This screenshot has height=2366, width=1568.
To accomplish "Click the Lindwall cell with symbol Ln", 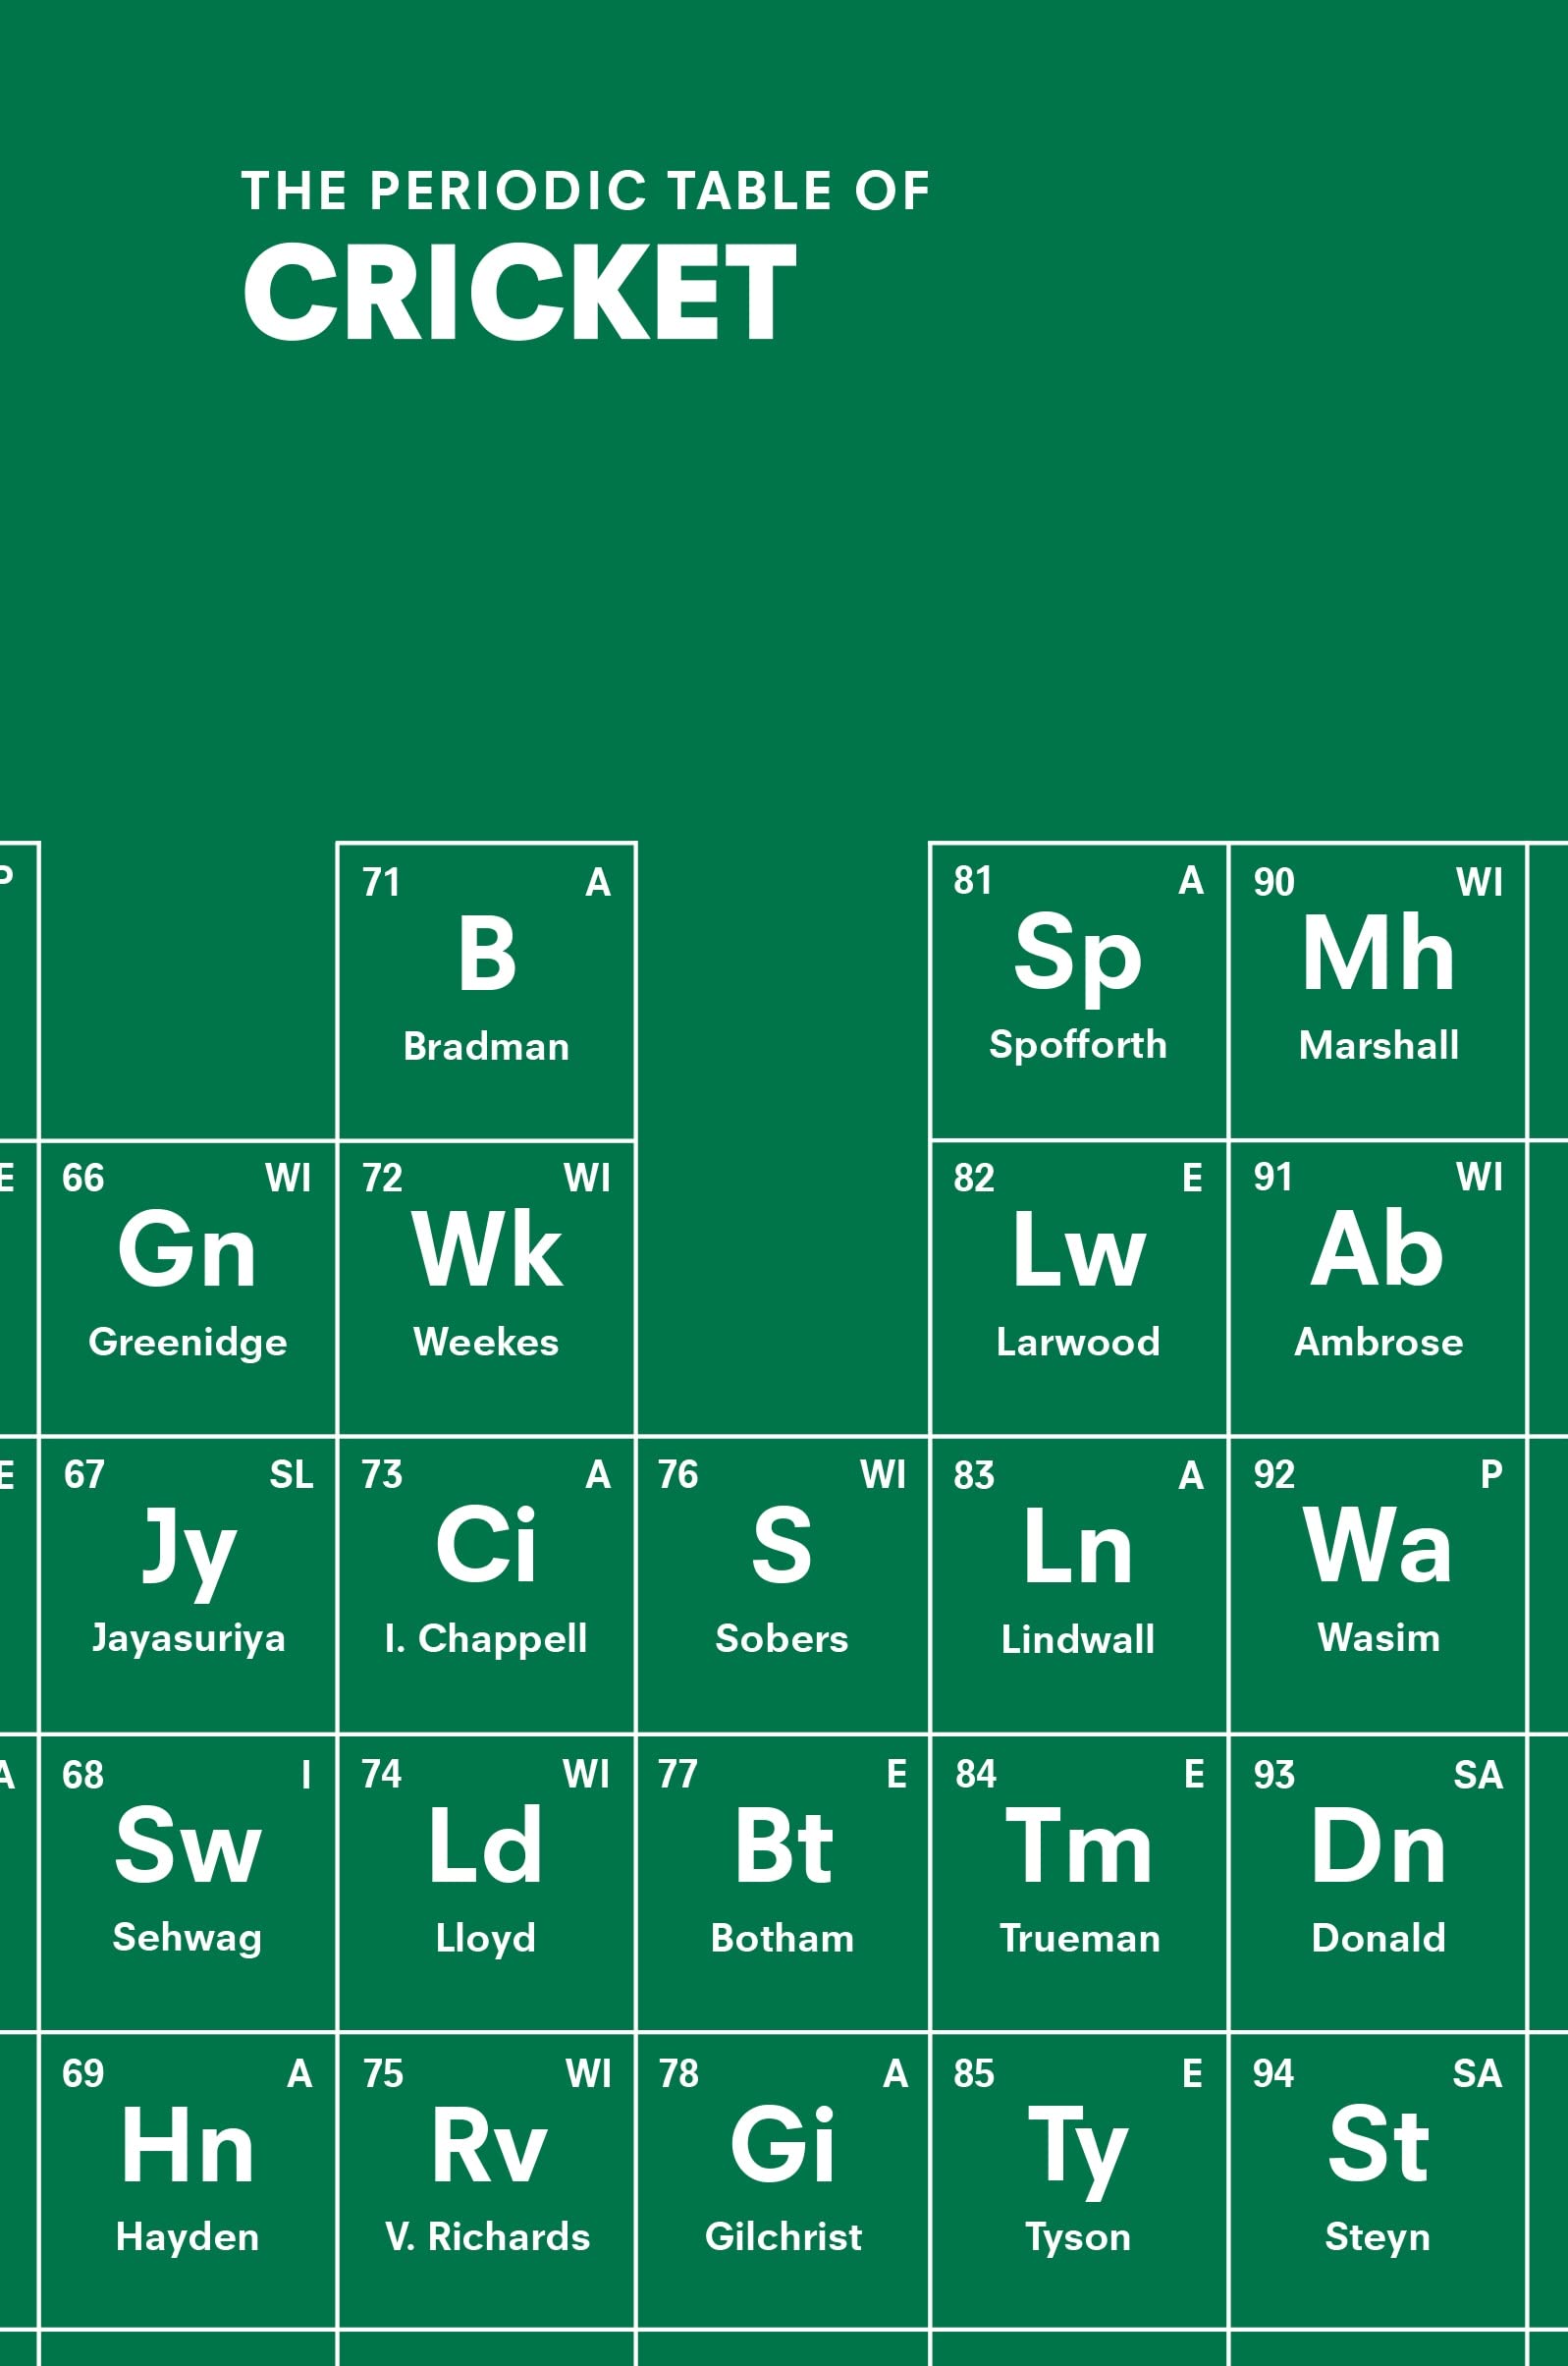I will click(x=1079, y=1585).
